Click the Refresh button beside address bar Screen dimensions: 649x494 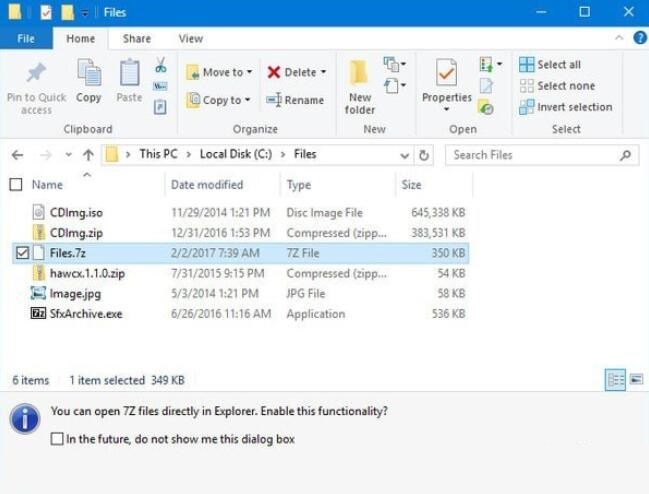pyautogui.click(x=424, y=156)
